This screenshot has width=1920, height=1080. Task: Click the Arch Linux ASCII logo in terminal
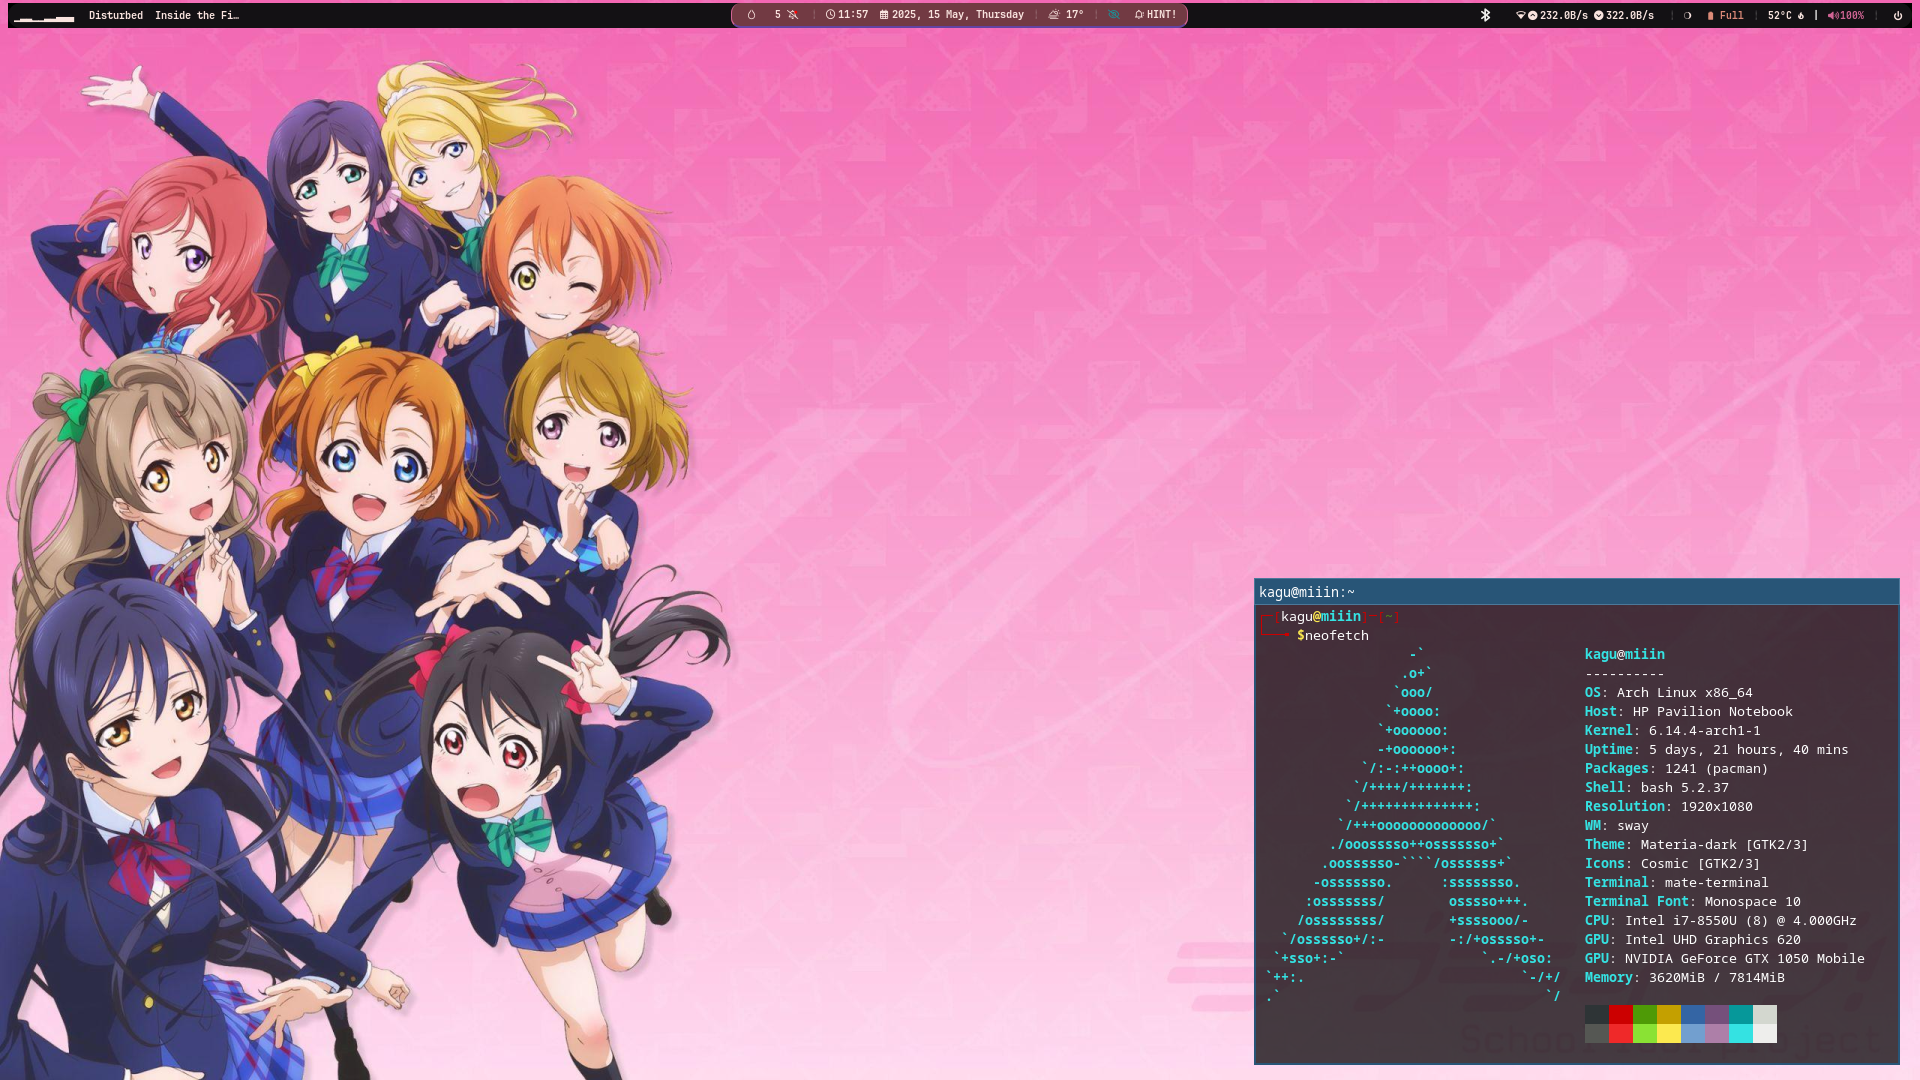(x=1414, y=826)
